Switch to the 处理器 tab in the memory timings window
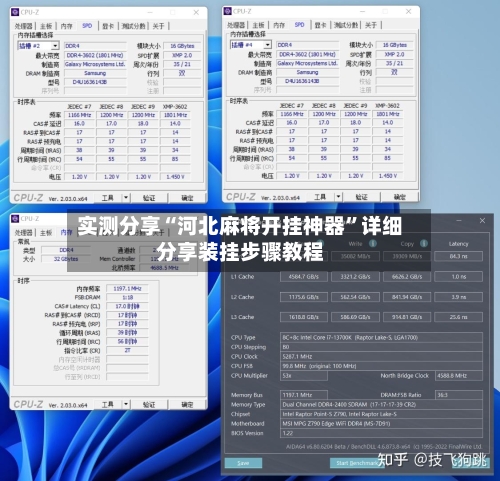The image size is (500, 481). [24, 233]
